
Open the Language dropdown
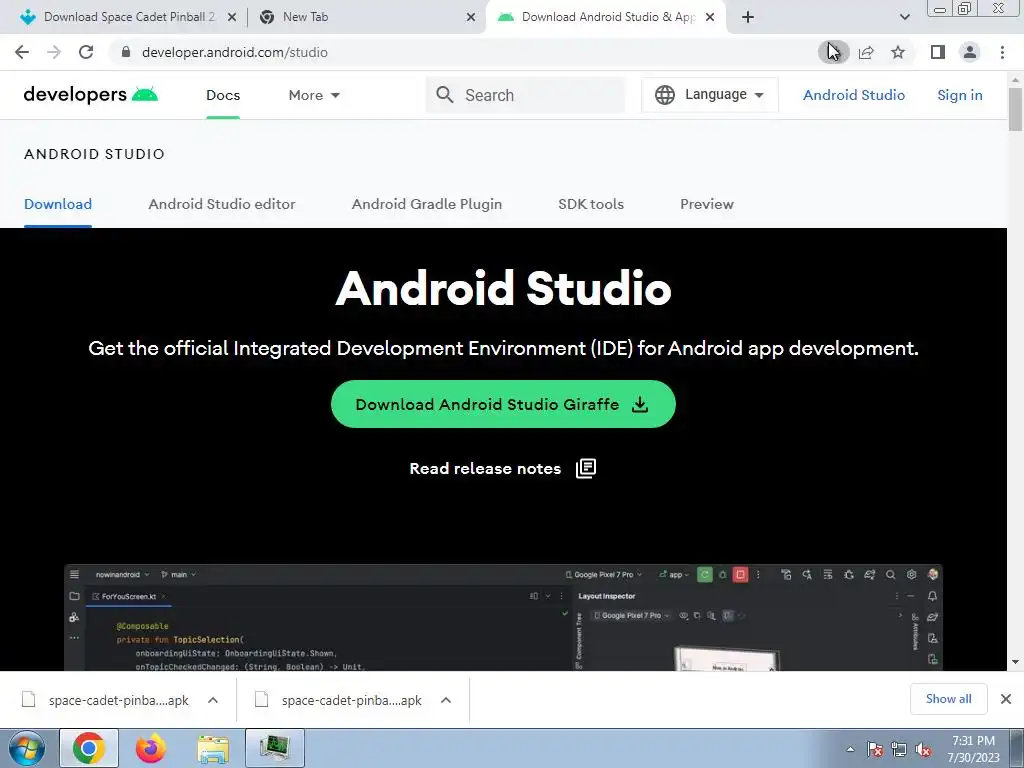point(709,95)
